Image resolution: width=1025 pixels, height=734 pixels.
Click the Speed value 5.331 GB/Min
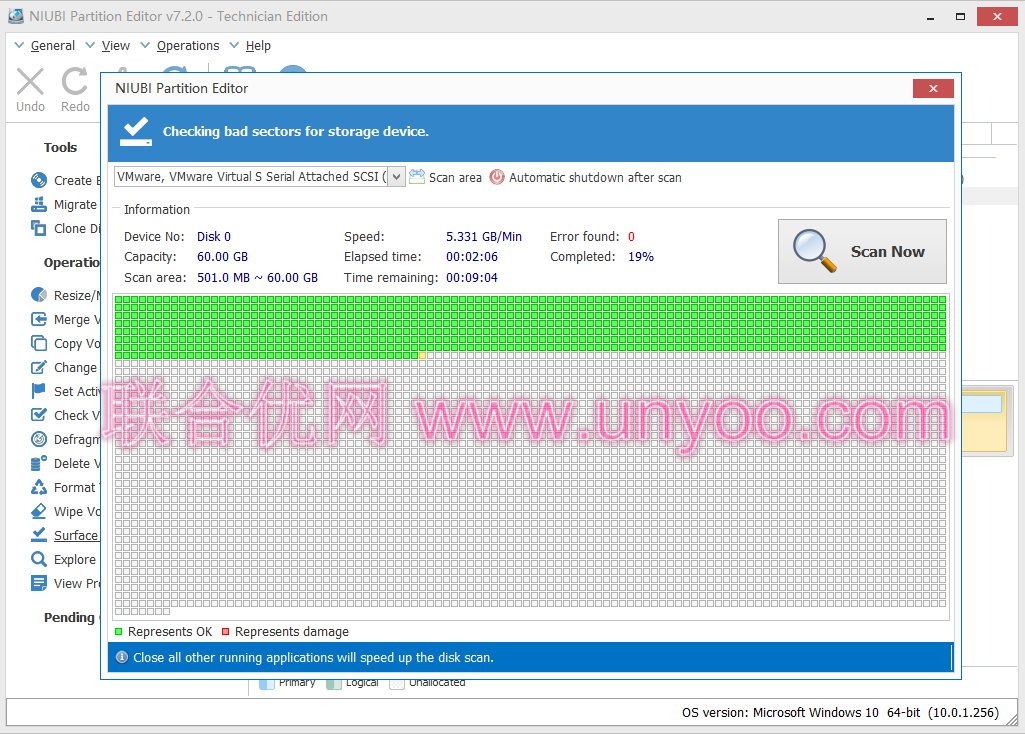click(484, 237)
